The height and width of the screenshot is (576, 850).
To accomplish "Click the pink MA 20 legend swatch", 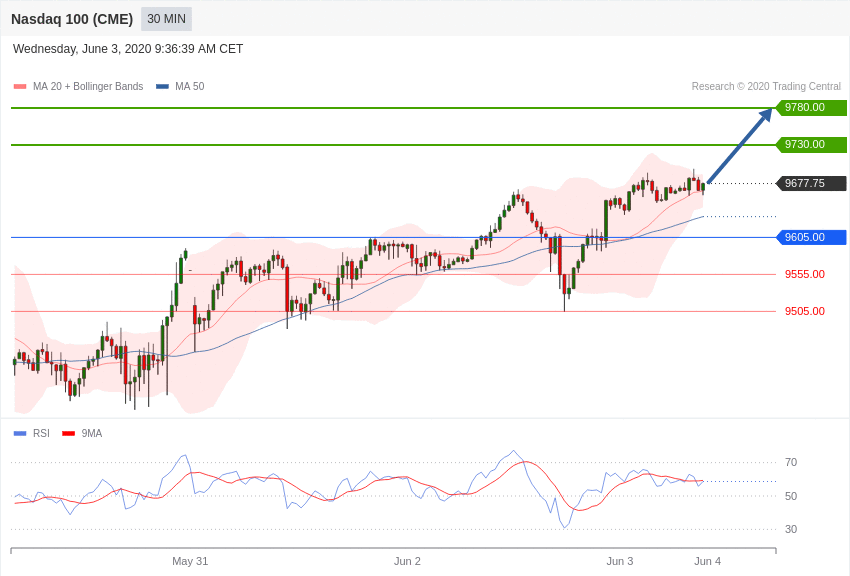I will (20, 87).
